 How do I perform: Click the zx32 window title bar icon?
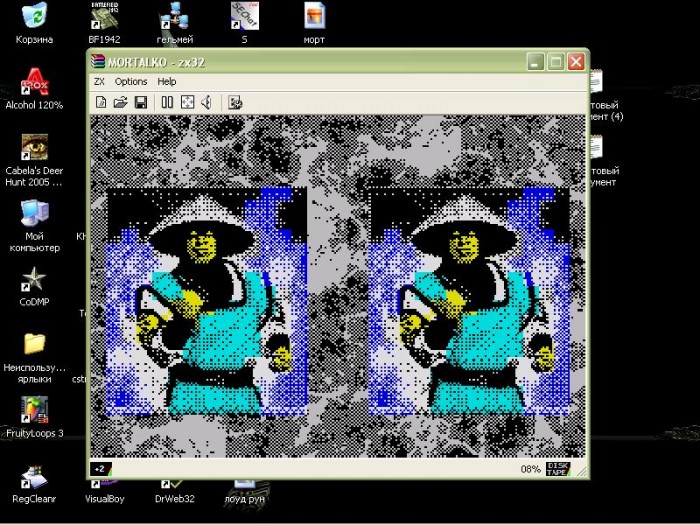[x=98, y=61]
